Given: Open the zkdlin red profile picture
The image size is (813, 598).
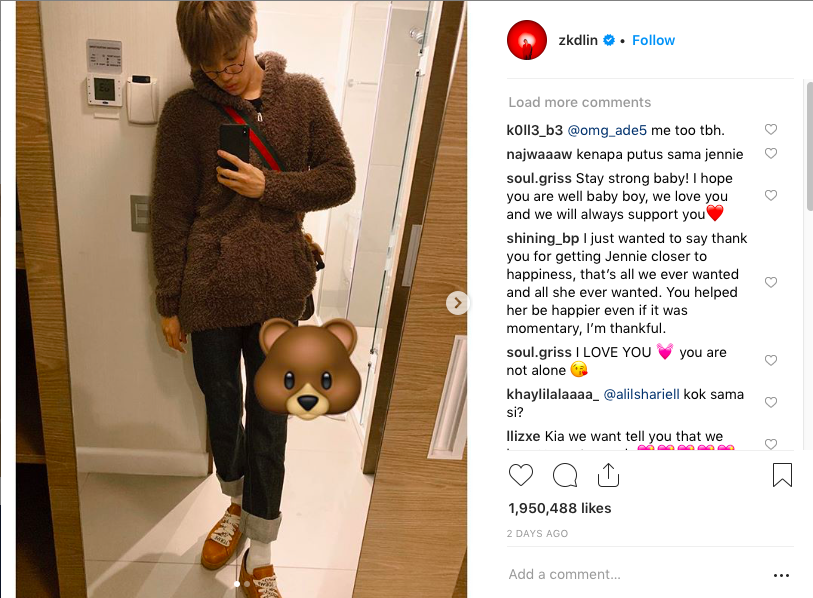Looking at the screenshot, I should click(x=526, y=40).
